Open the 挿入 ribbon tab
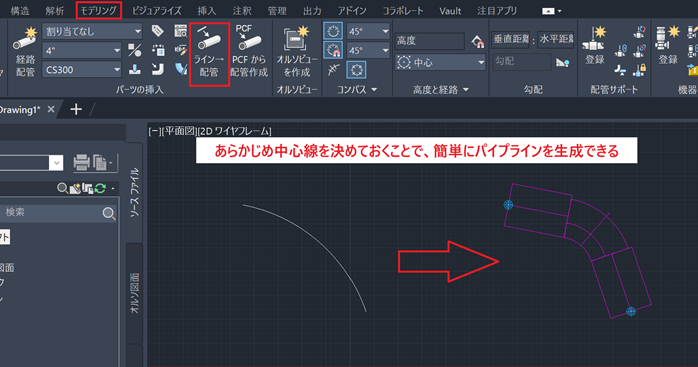Screen dimensions: 698x367 (207, 11)
